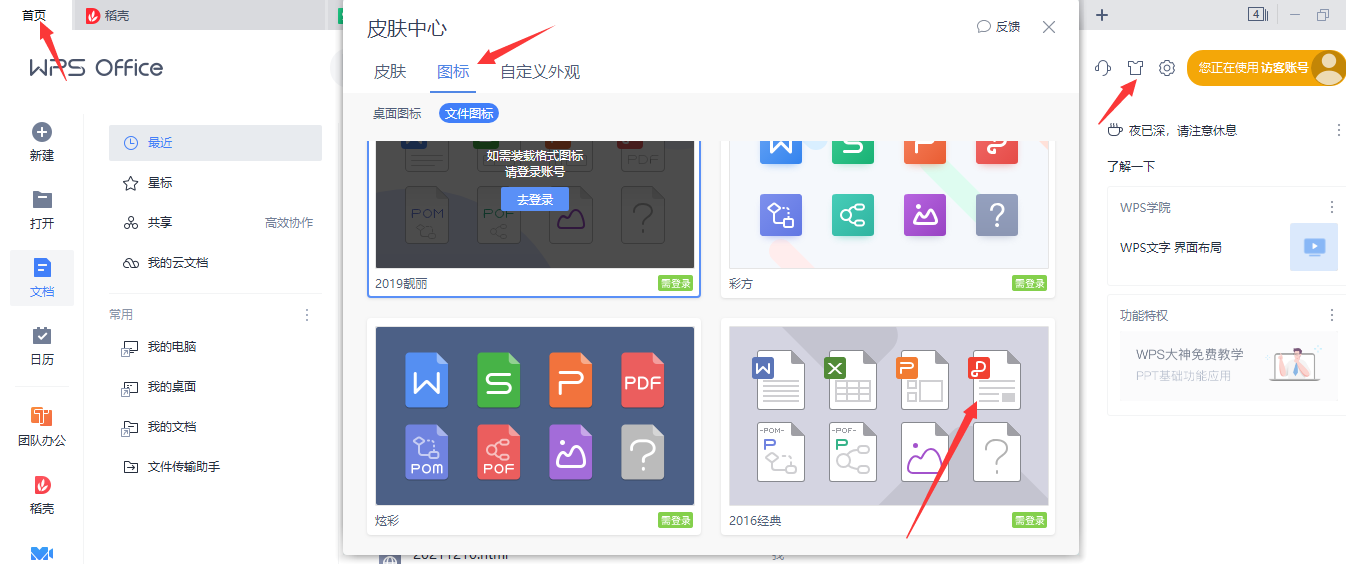This screenshot has height=564, width=1346.
Task: Click the 夜已深 coffee cup icon
Action: [x=1115, y=129]
